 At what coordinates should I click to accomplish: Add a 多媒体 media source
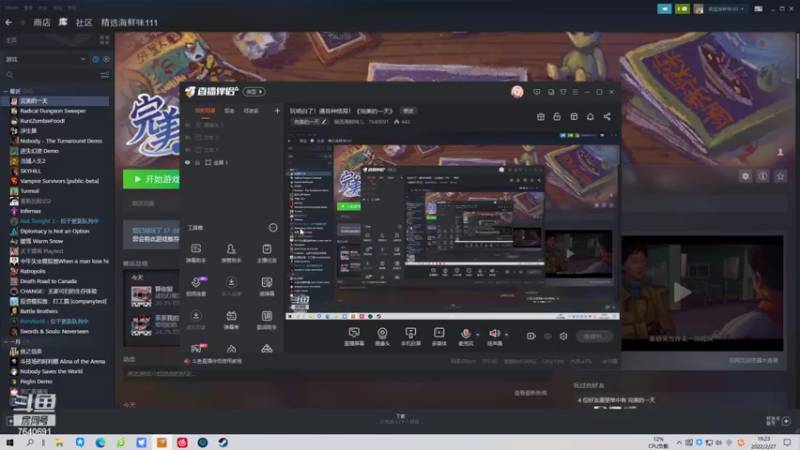[439, 337]
